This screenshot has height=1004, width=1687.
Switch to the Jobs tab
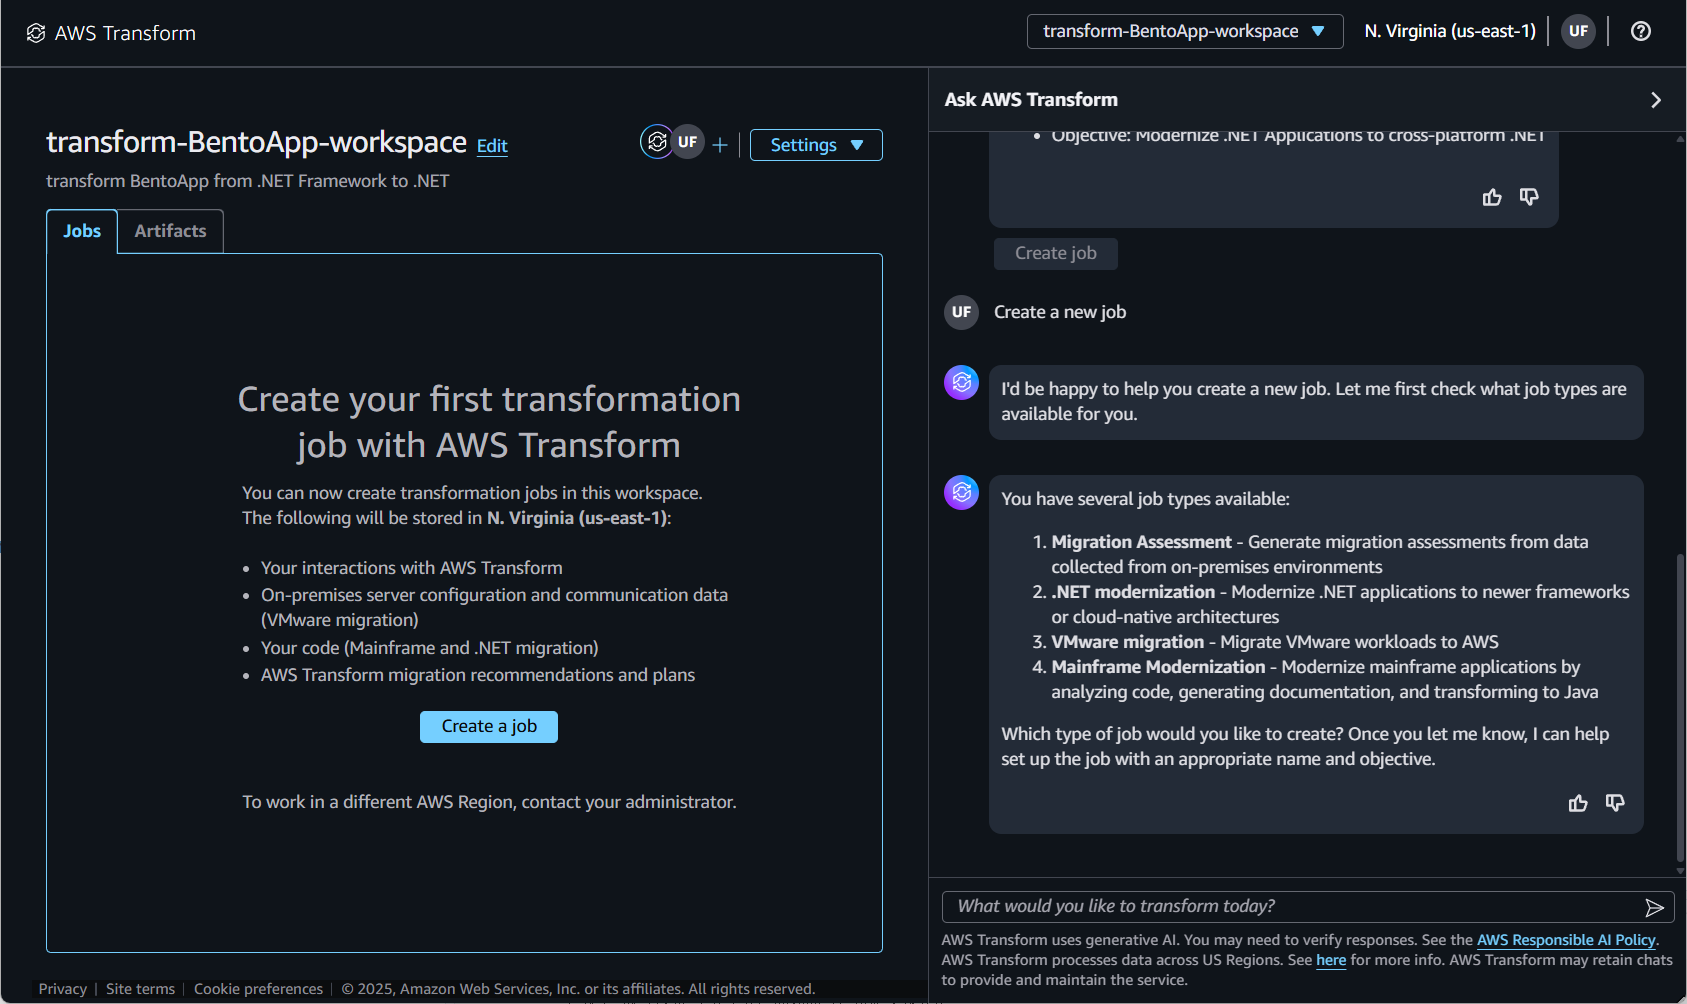point(82,231)
